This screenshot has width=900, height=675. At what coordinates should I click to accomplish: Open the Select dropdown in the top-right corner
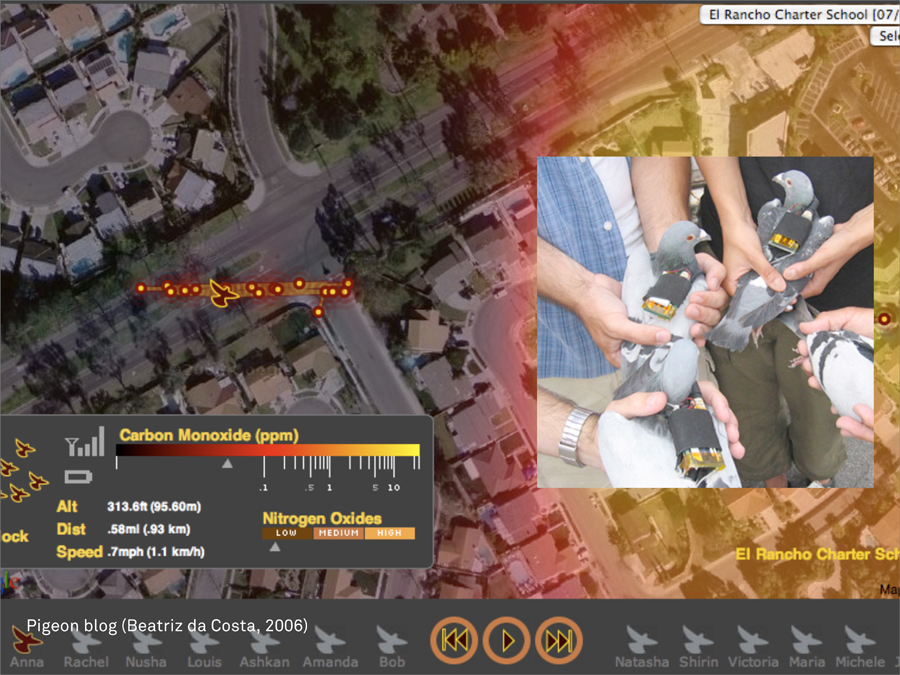886,36
